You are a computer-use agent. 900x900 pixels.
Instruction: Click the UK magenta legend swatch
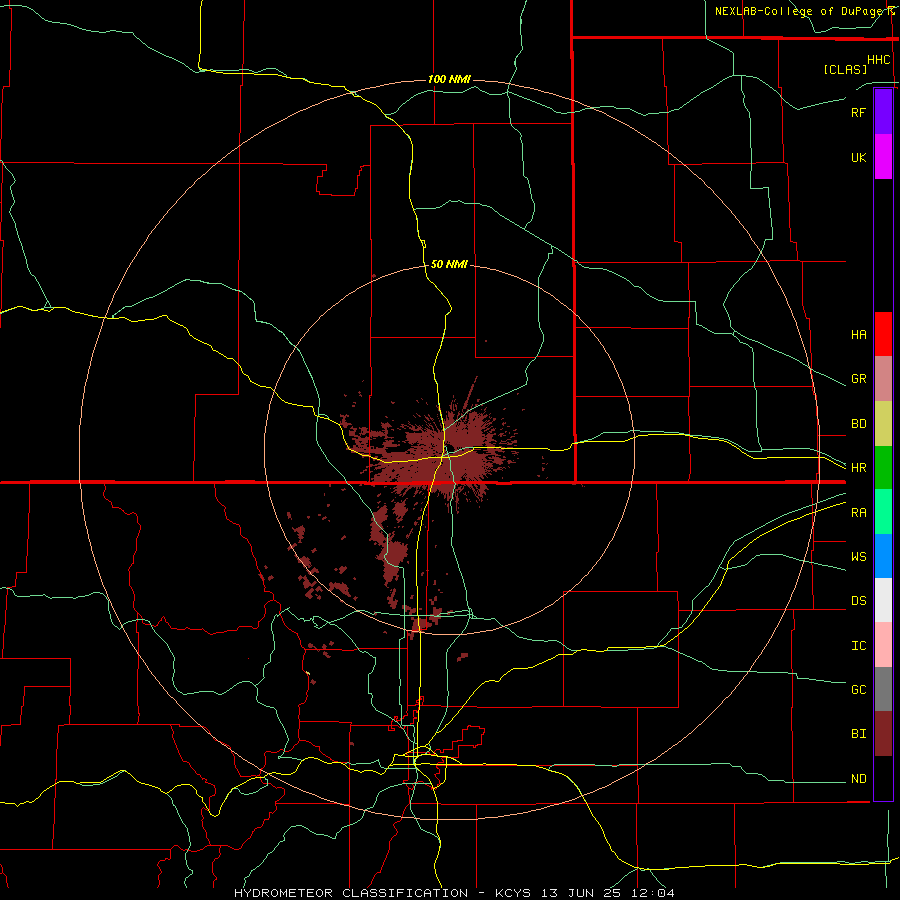point(883,157)
